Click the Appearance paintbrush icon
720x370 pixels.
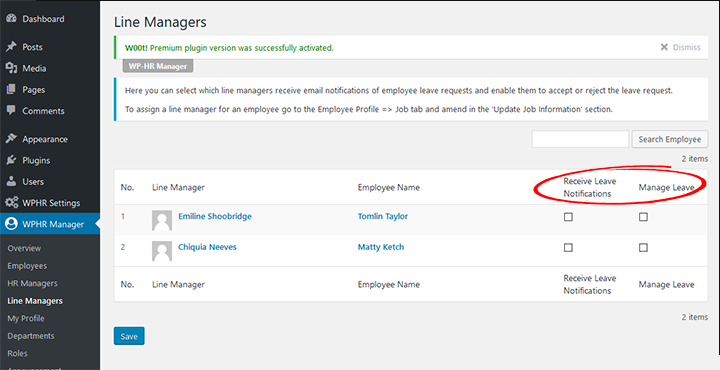(11, 139)
